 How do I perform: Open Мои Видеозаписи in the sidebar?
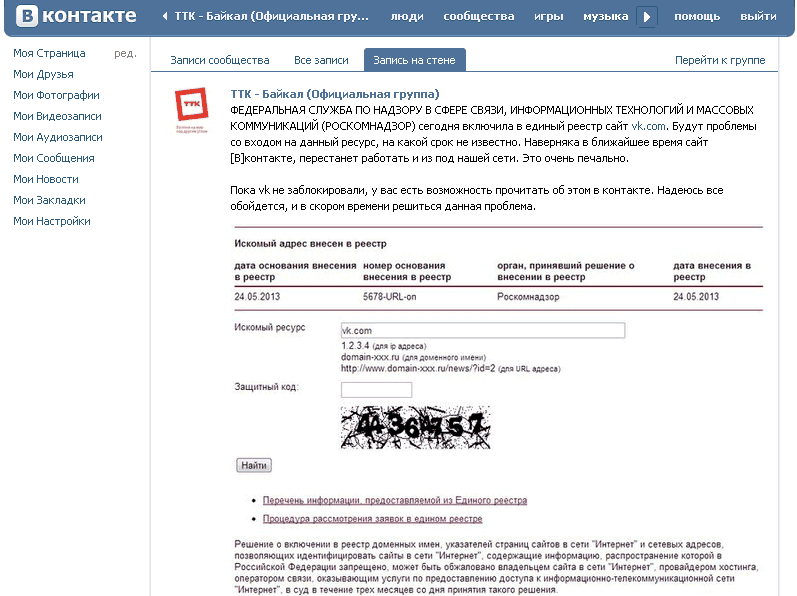(57, 116)
